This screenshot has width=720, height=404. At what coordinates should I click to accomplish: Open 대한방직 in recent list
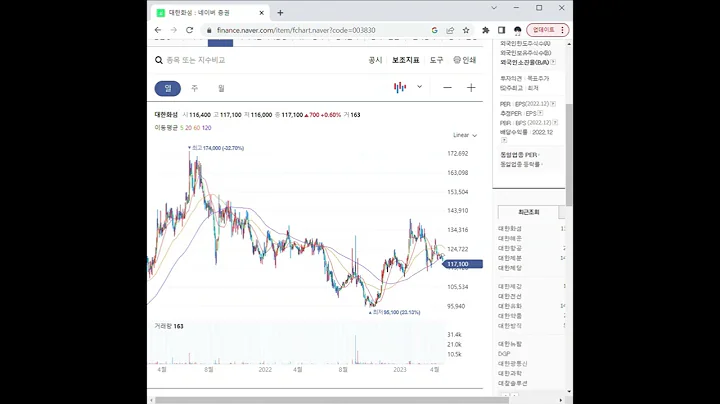pos(510,326)
